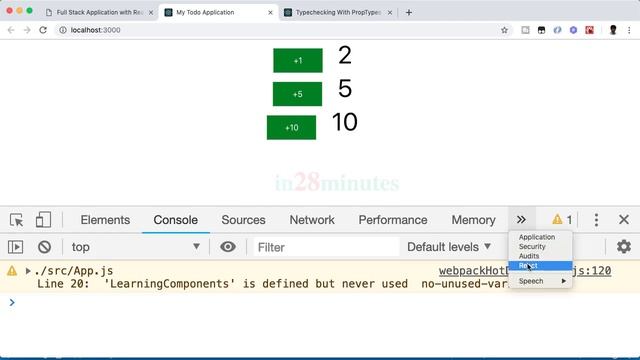Choose React from overflow menu

click(540, 266)
